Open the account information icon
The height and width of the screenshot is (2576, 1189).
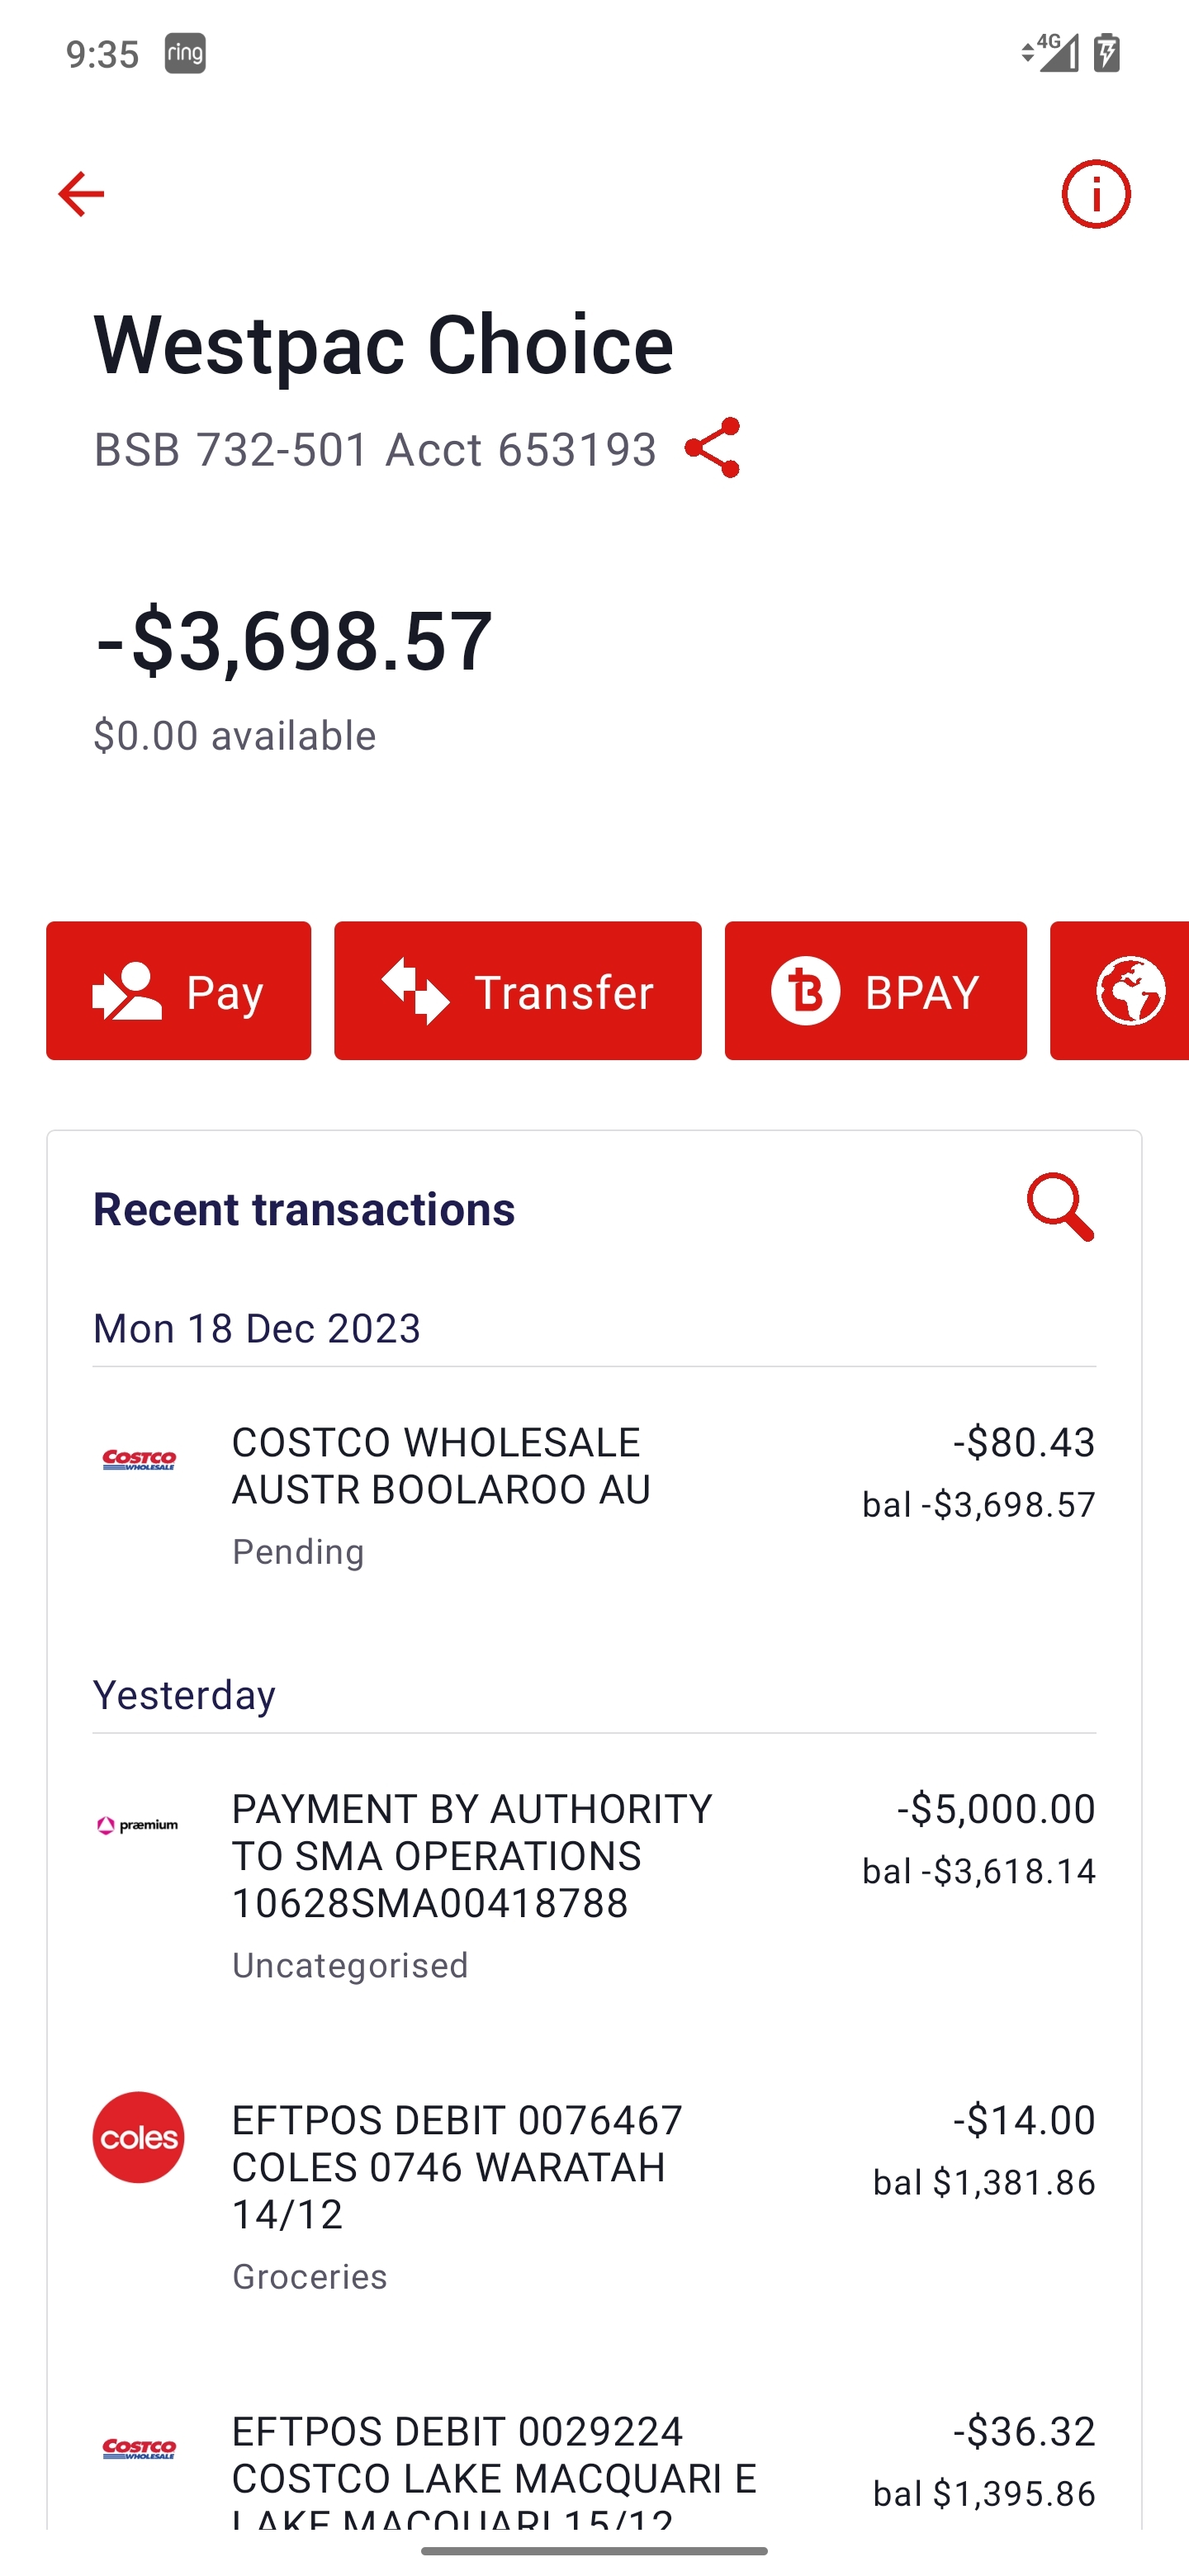1095,194
